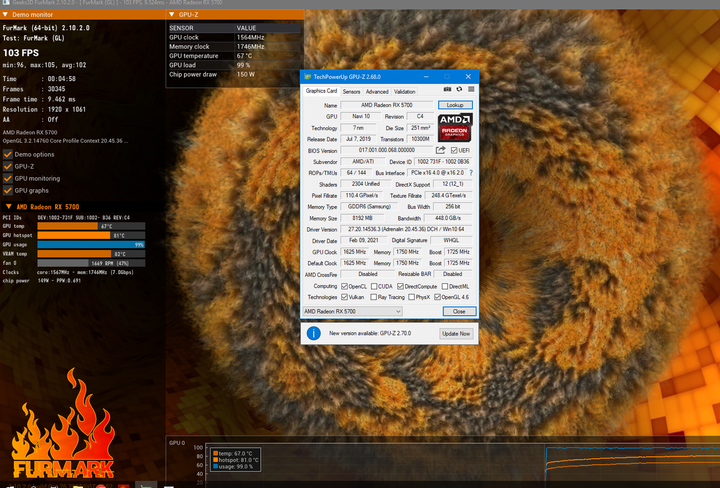
Task: Open the AMD Radeon RX 5700 GPU dropdown
Action: 352,311
